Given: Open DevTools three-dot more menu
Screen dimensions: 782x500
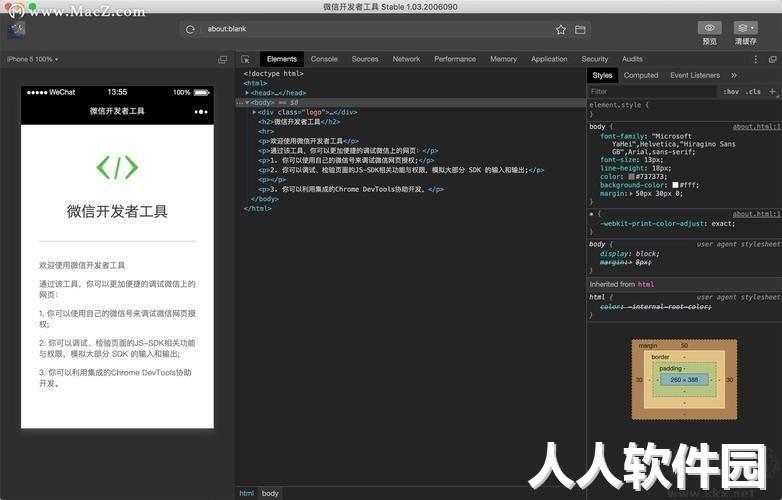Looking at the screenshot, I should [756, 59].
